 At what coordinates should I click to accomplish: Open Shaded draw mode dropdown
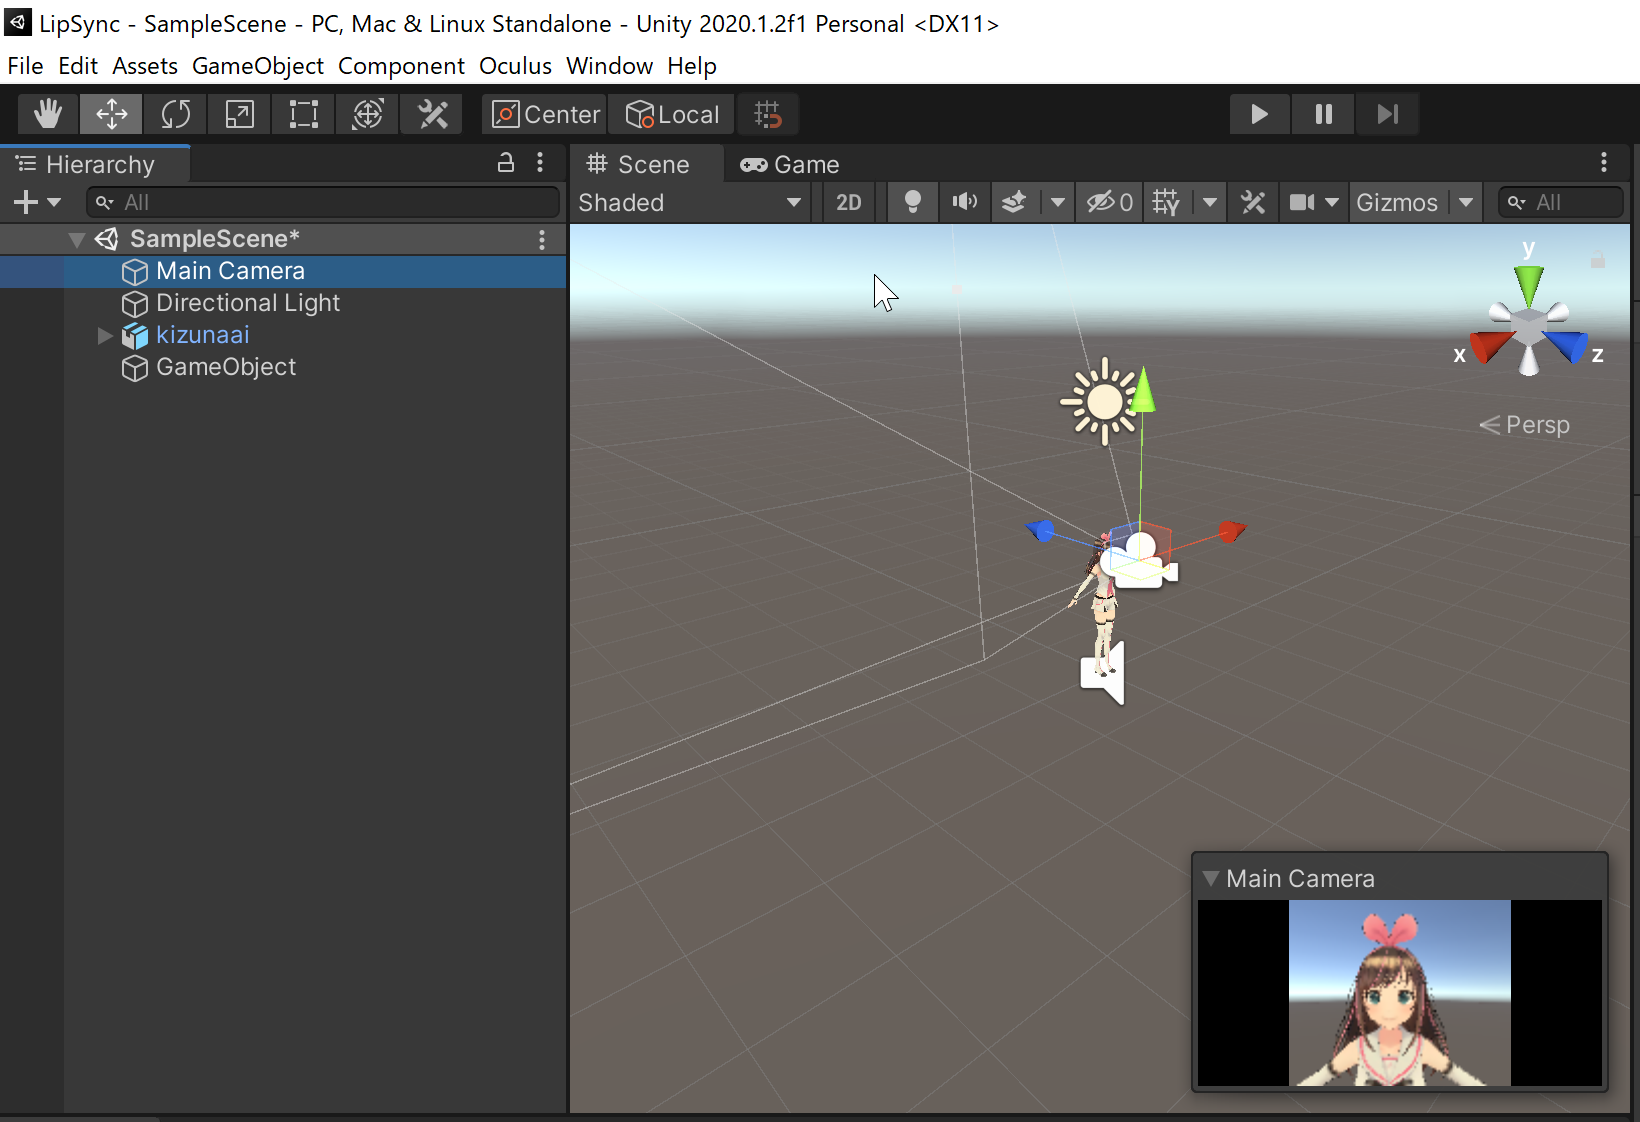[x=690, y=203]
